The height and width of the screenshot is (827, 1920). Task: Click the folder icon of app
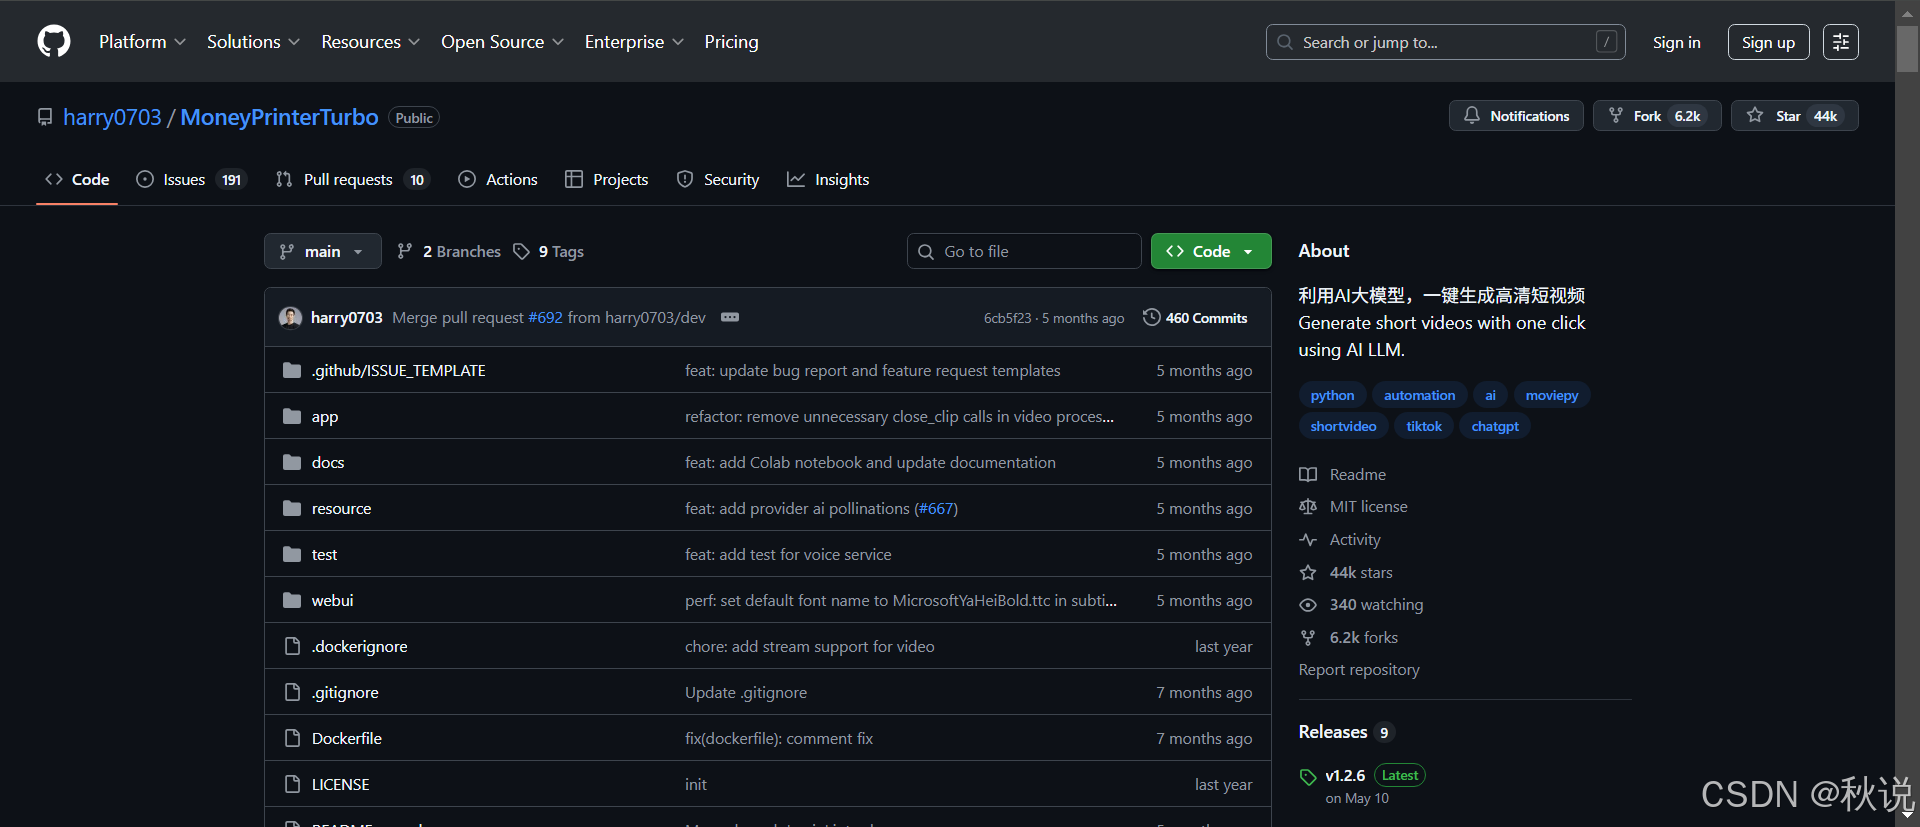[292, 416]
